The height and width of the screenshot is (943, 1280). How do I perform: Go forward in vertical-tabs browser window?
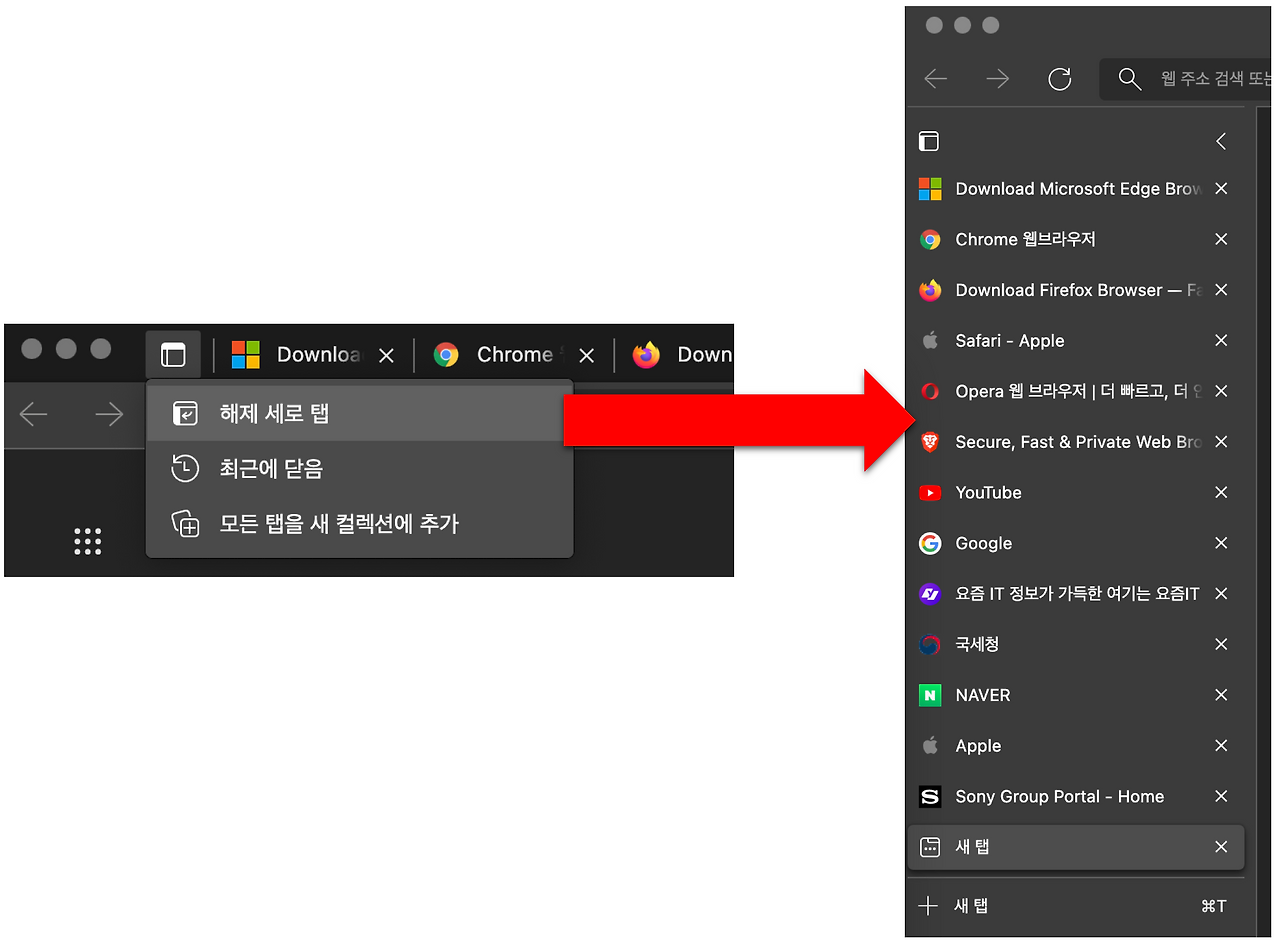click(x=998, y=79)
